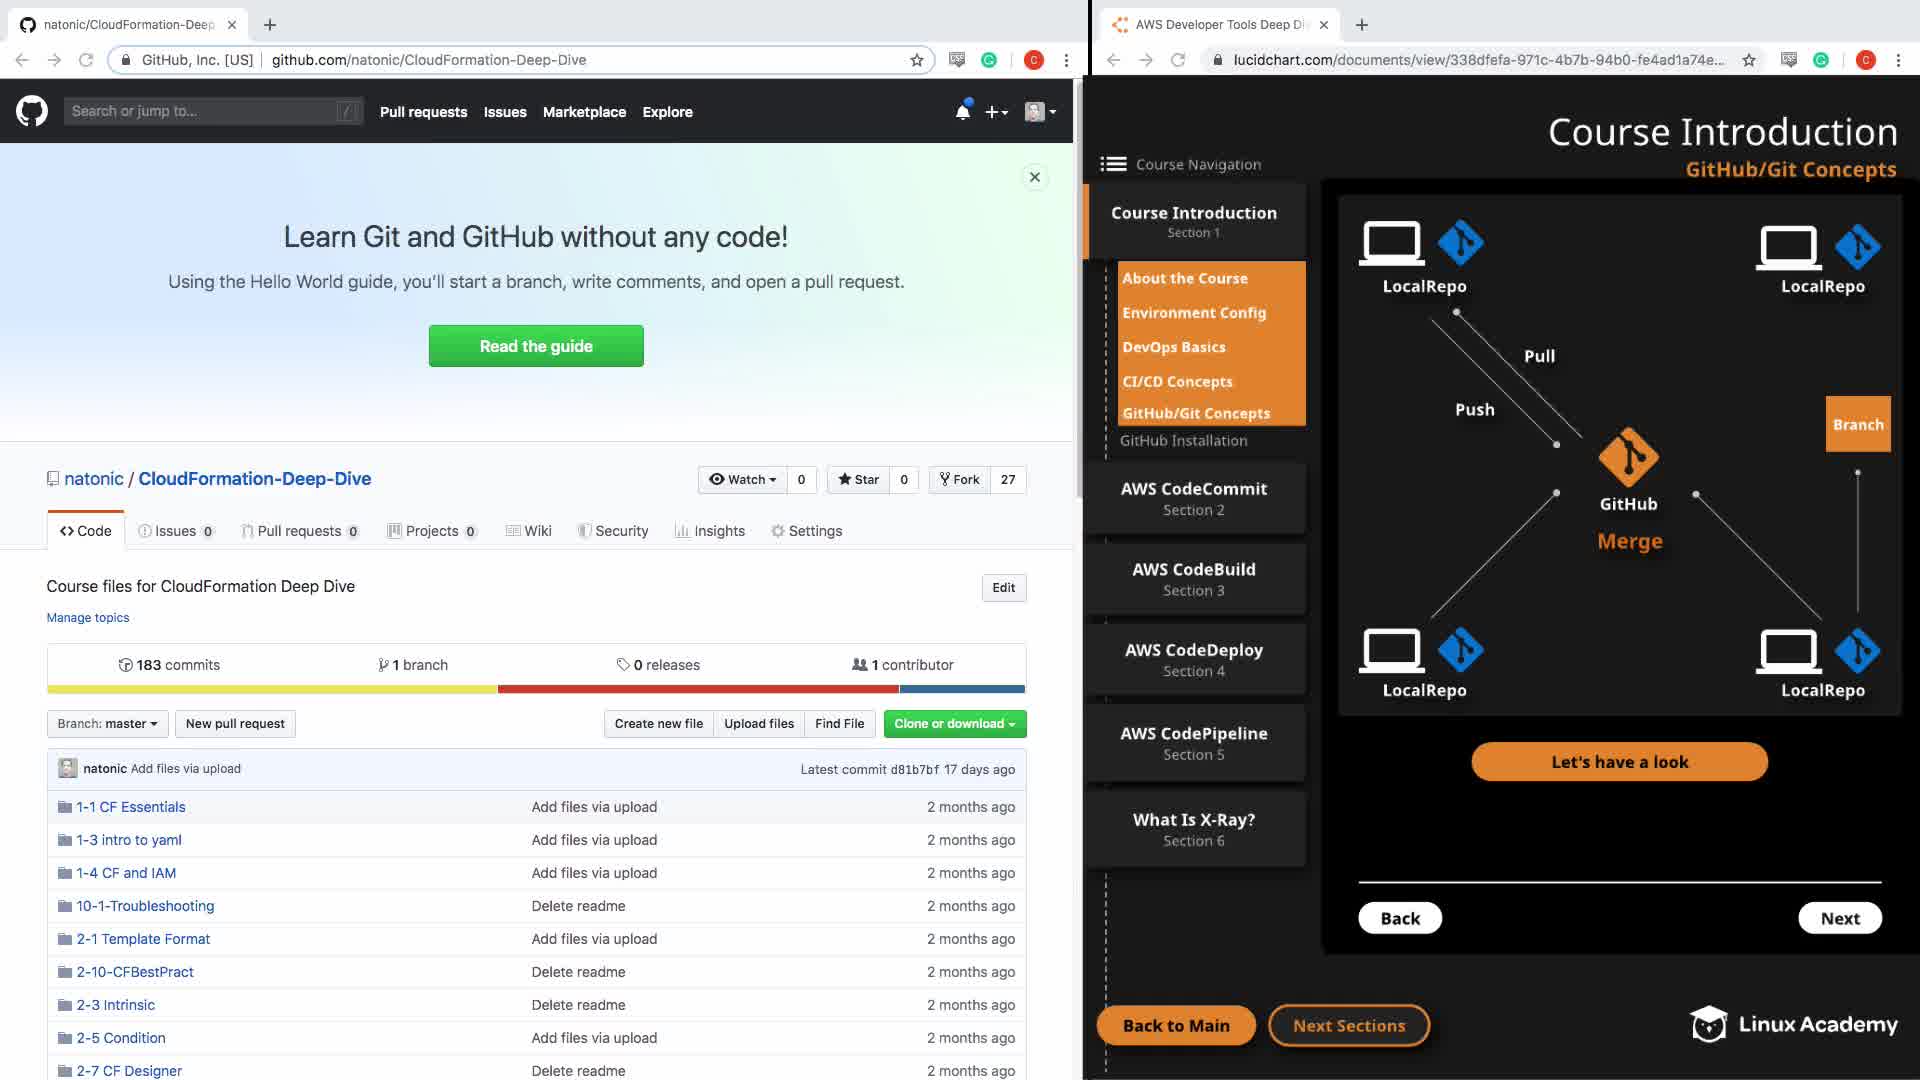Screen dimensions: 1920x1080
Task: Reload the Lucidchart tab
Action: 1178,60
